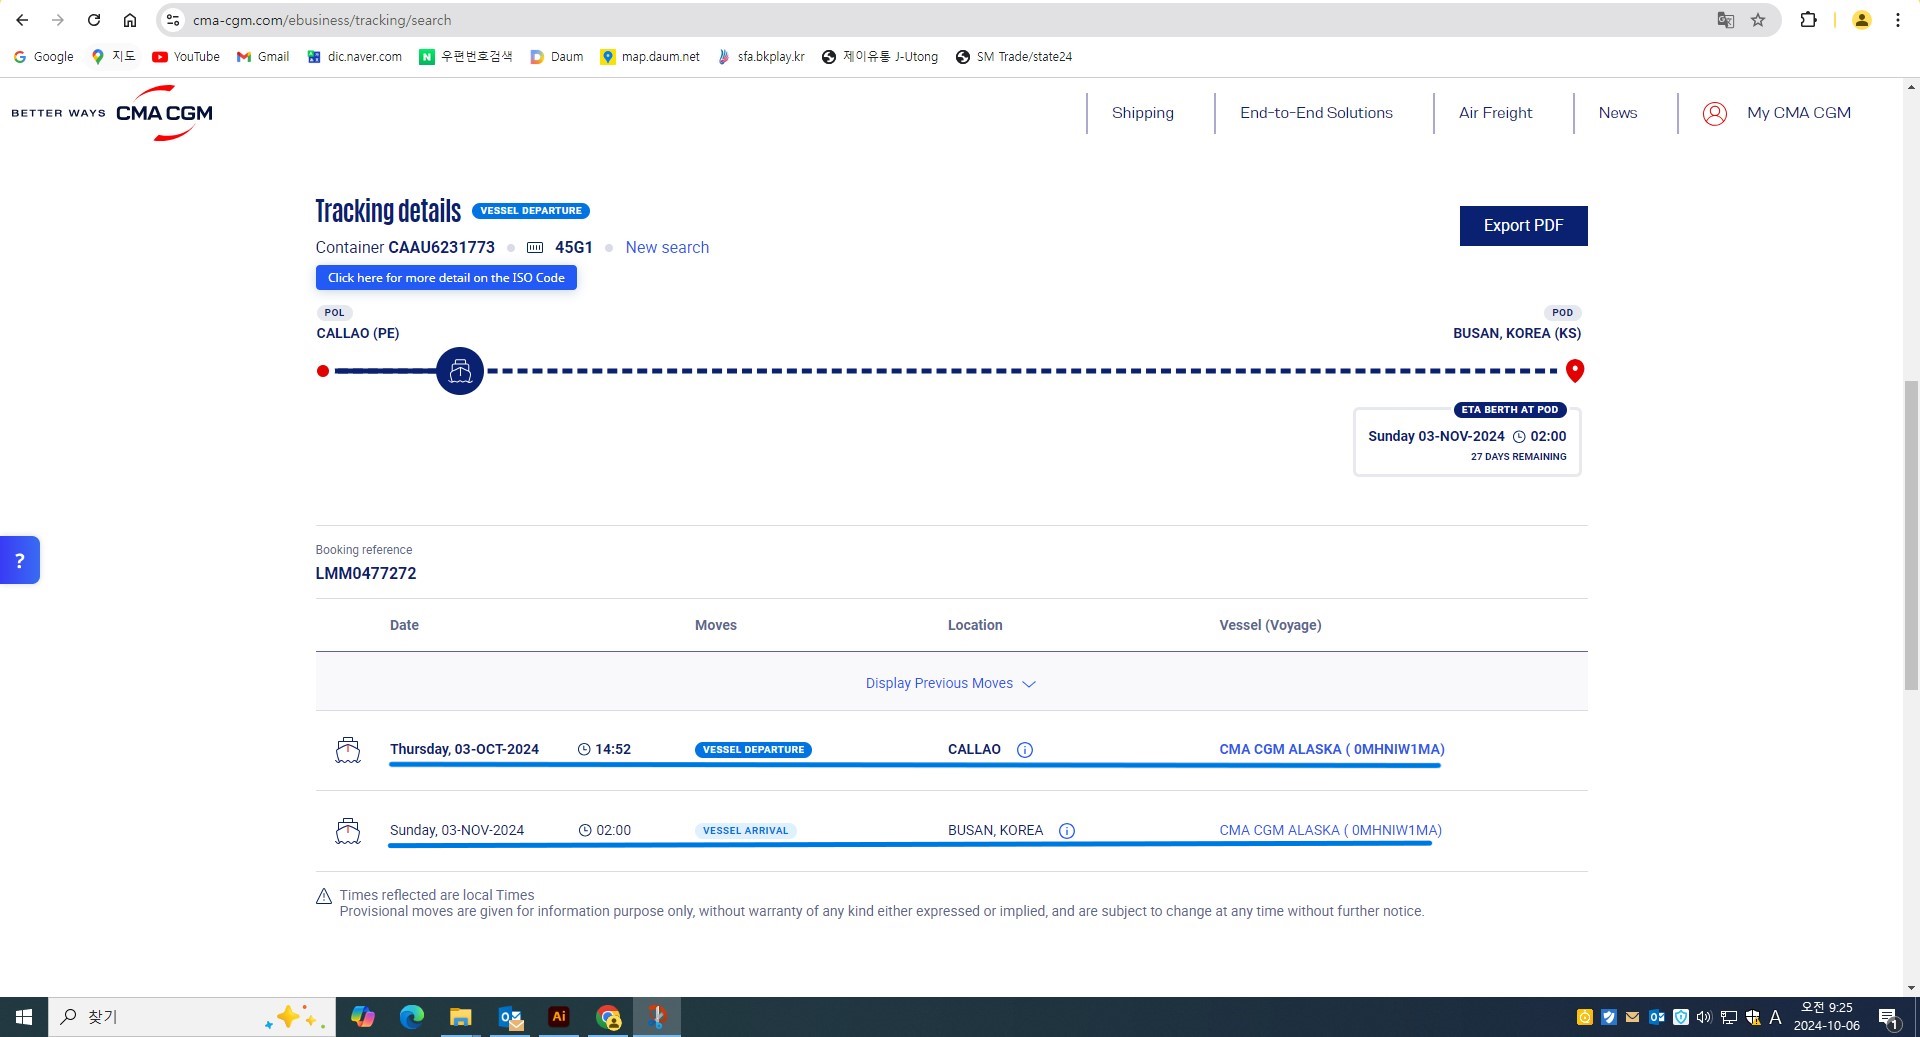Click the page vertical scrollbar thumb
1920x1037 pixels.
tap(1911, 535)
